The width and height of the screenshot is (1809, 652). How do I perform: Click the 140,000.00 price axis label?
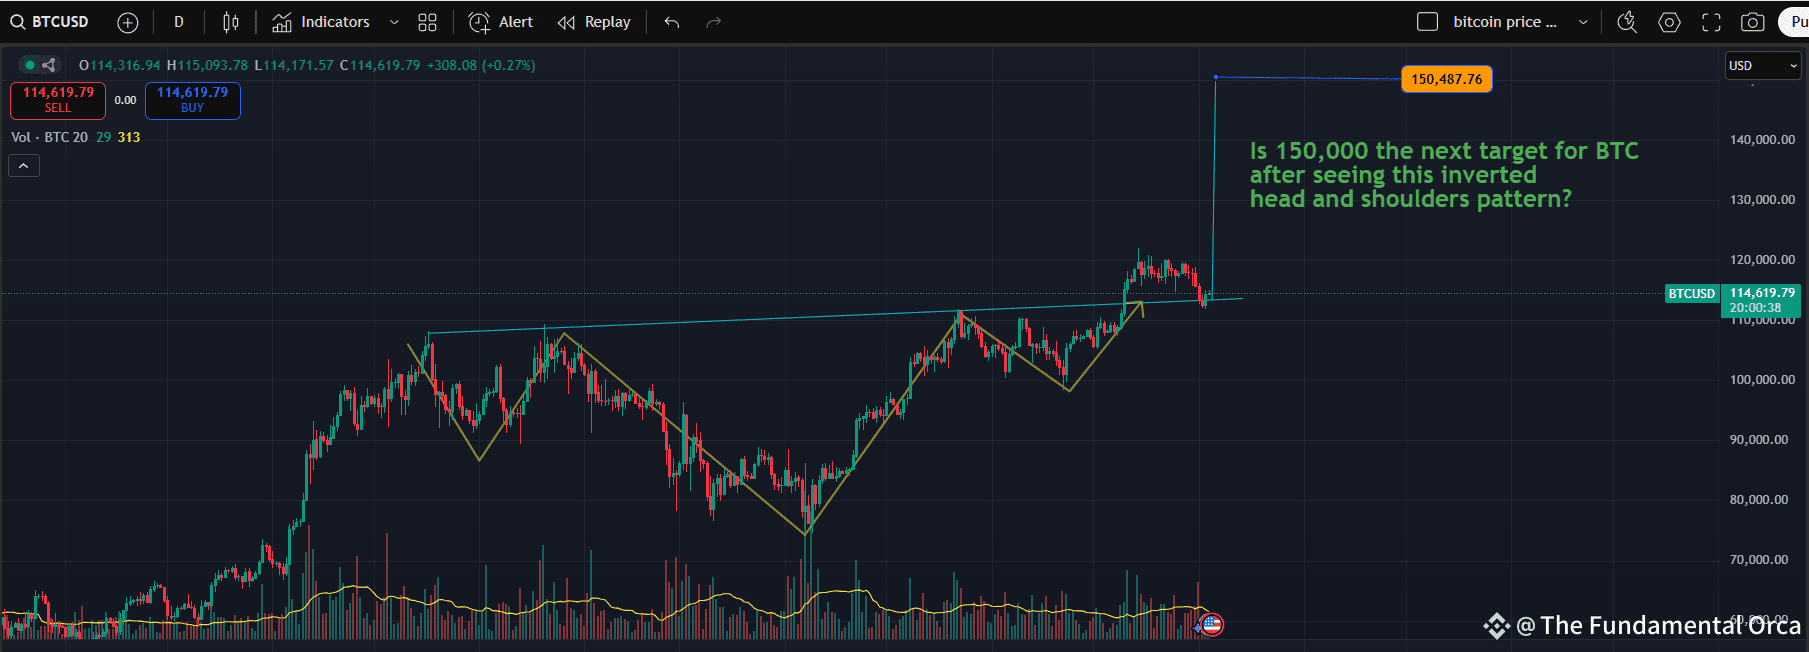1762,140
